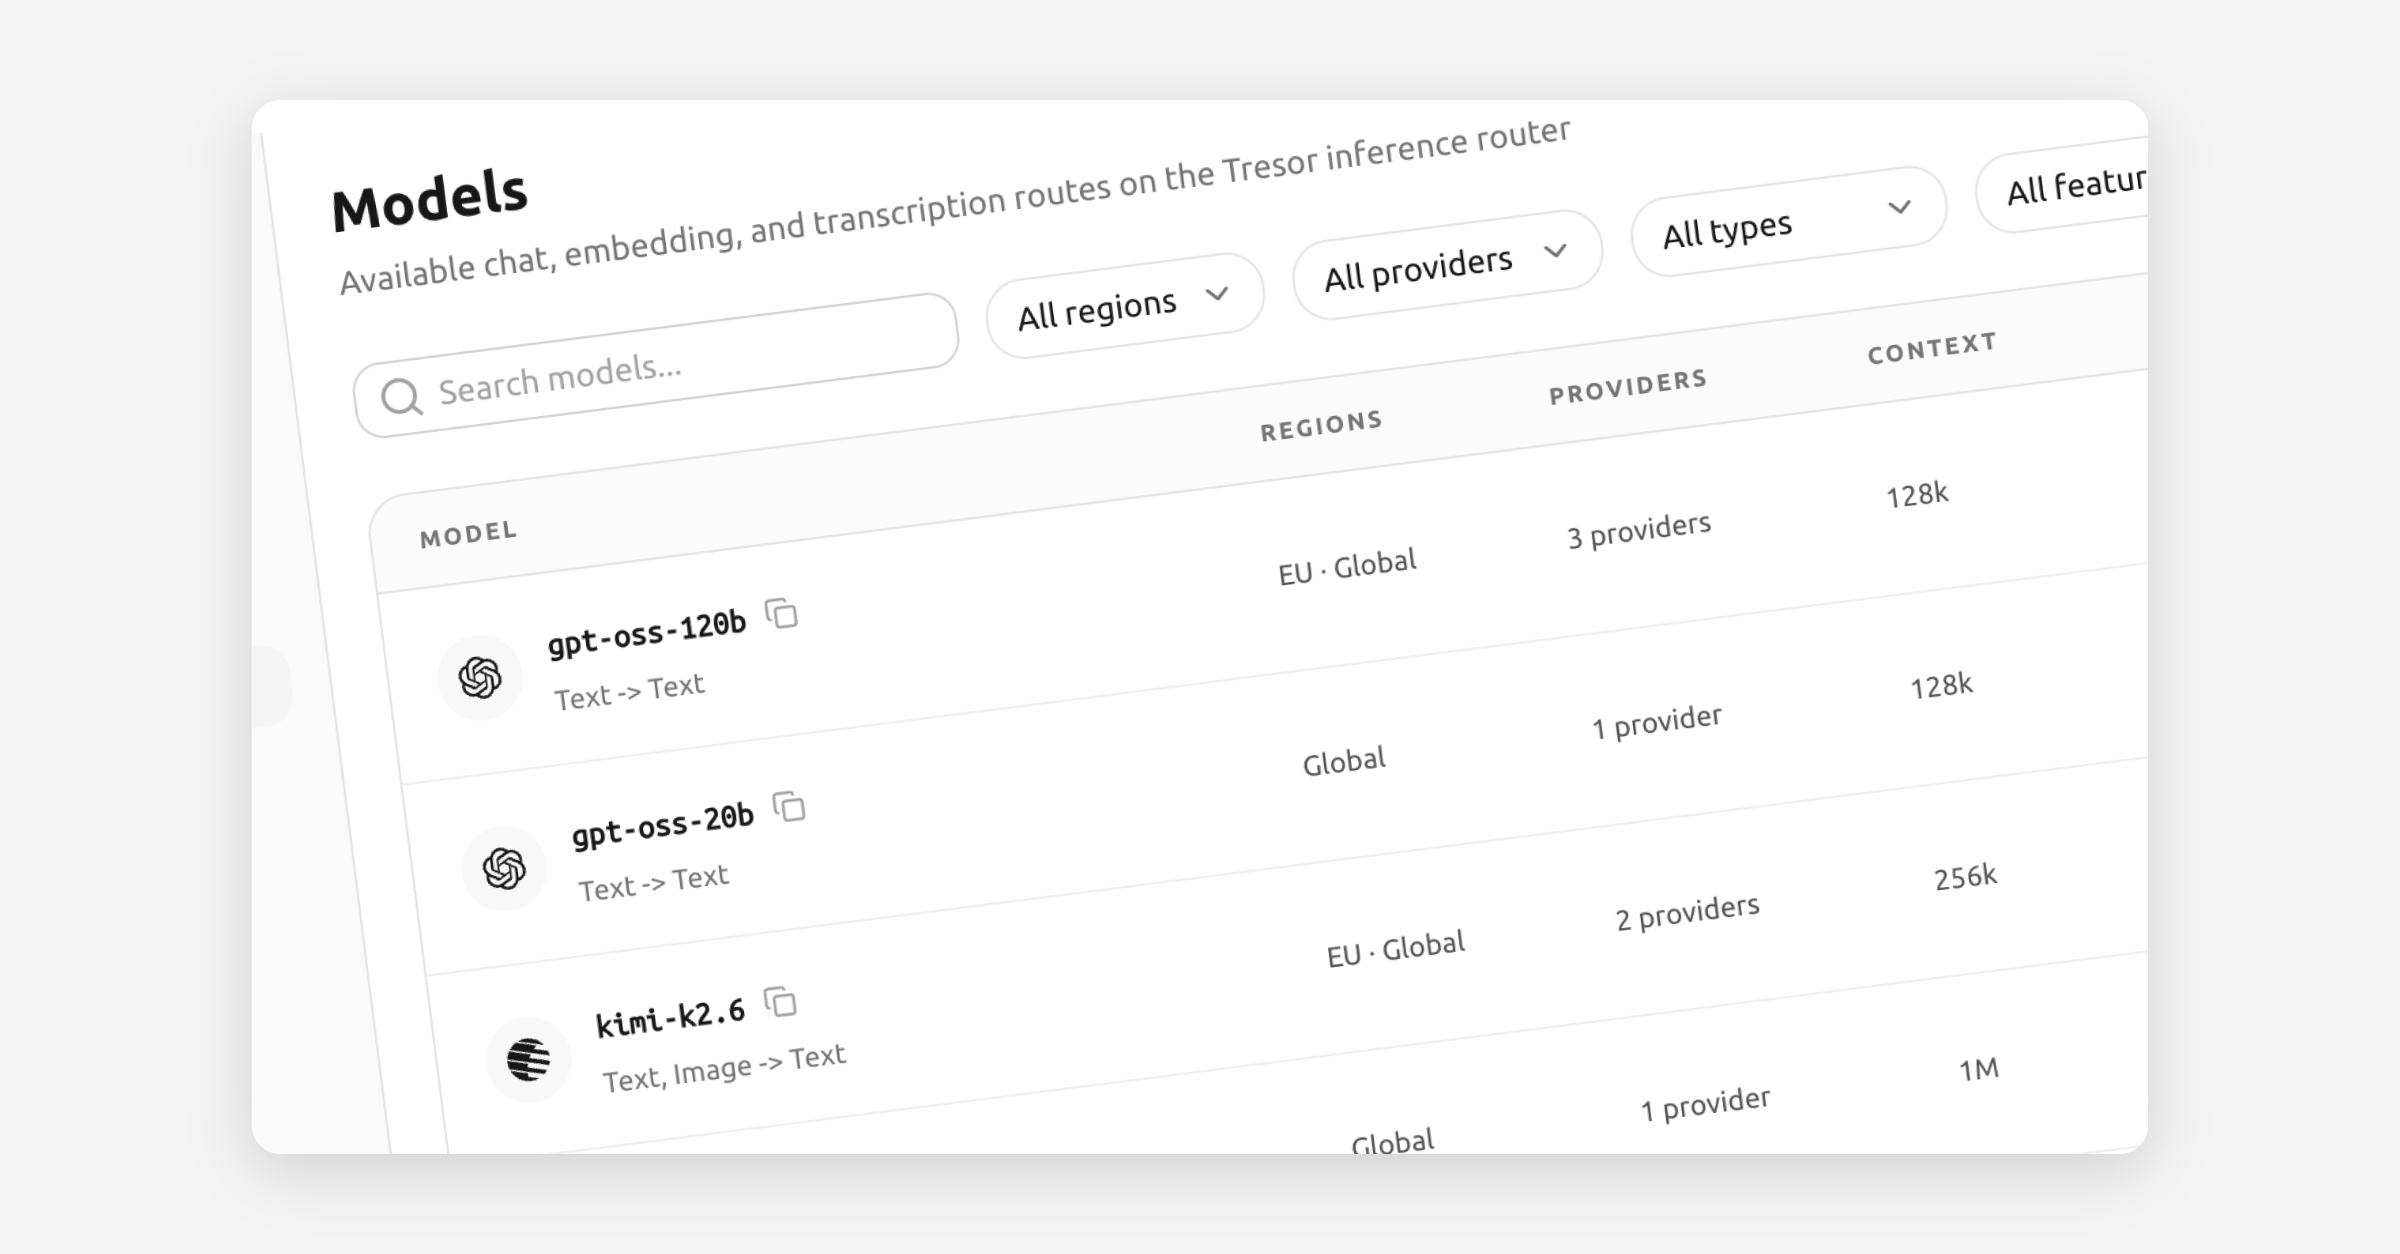The height and width of the screenshot is (1254, 2400).
Task: Expand the All types filter
Action: coord(1788,221)
